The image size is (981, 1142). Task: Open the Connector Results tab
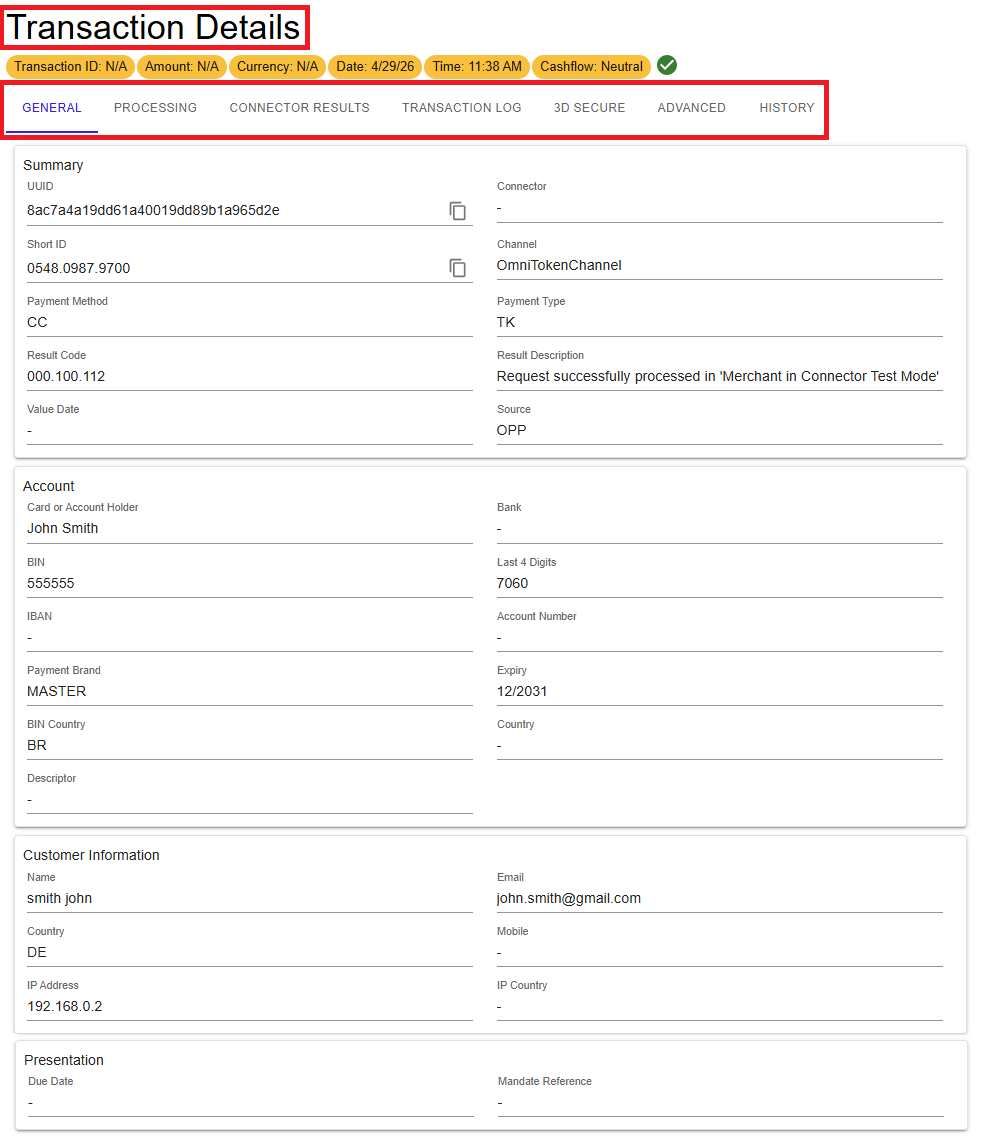coord(299,108)
